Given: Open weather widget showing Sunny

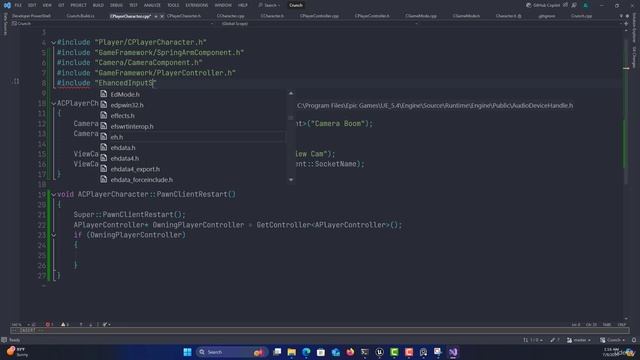Looking at the screenshot, I should [x=17, y=352].
